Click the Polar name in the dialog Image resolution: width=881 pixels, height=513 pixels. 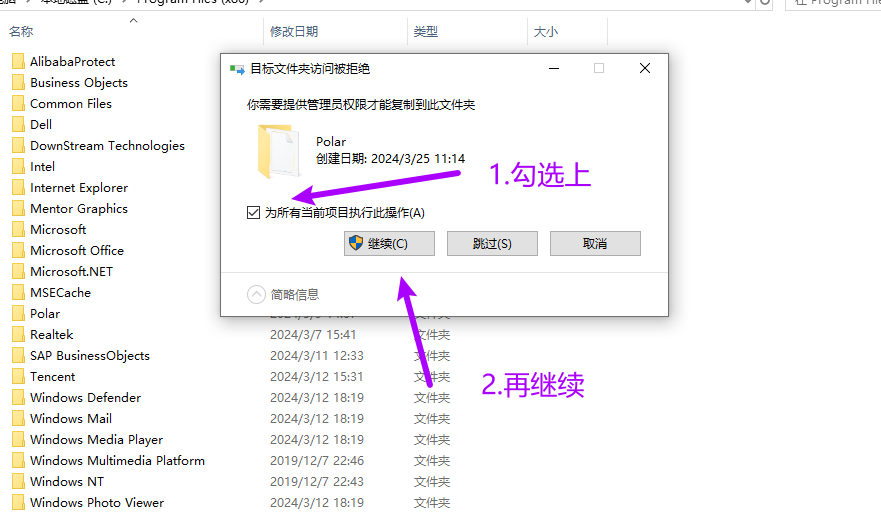(x=331, y=142)
